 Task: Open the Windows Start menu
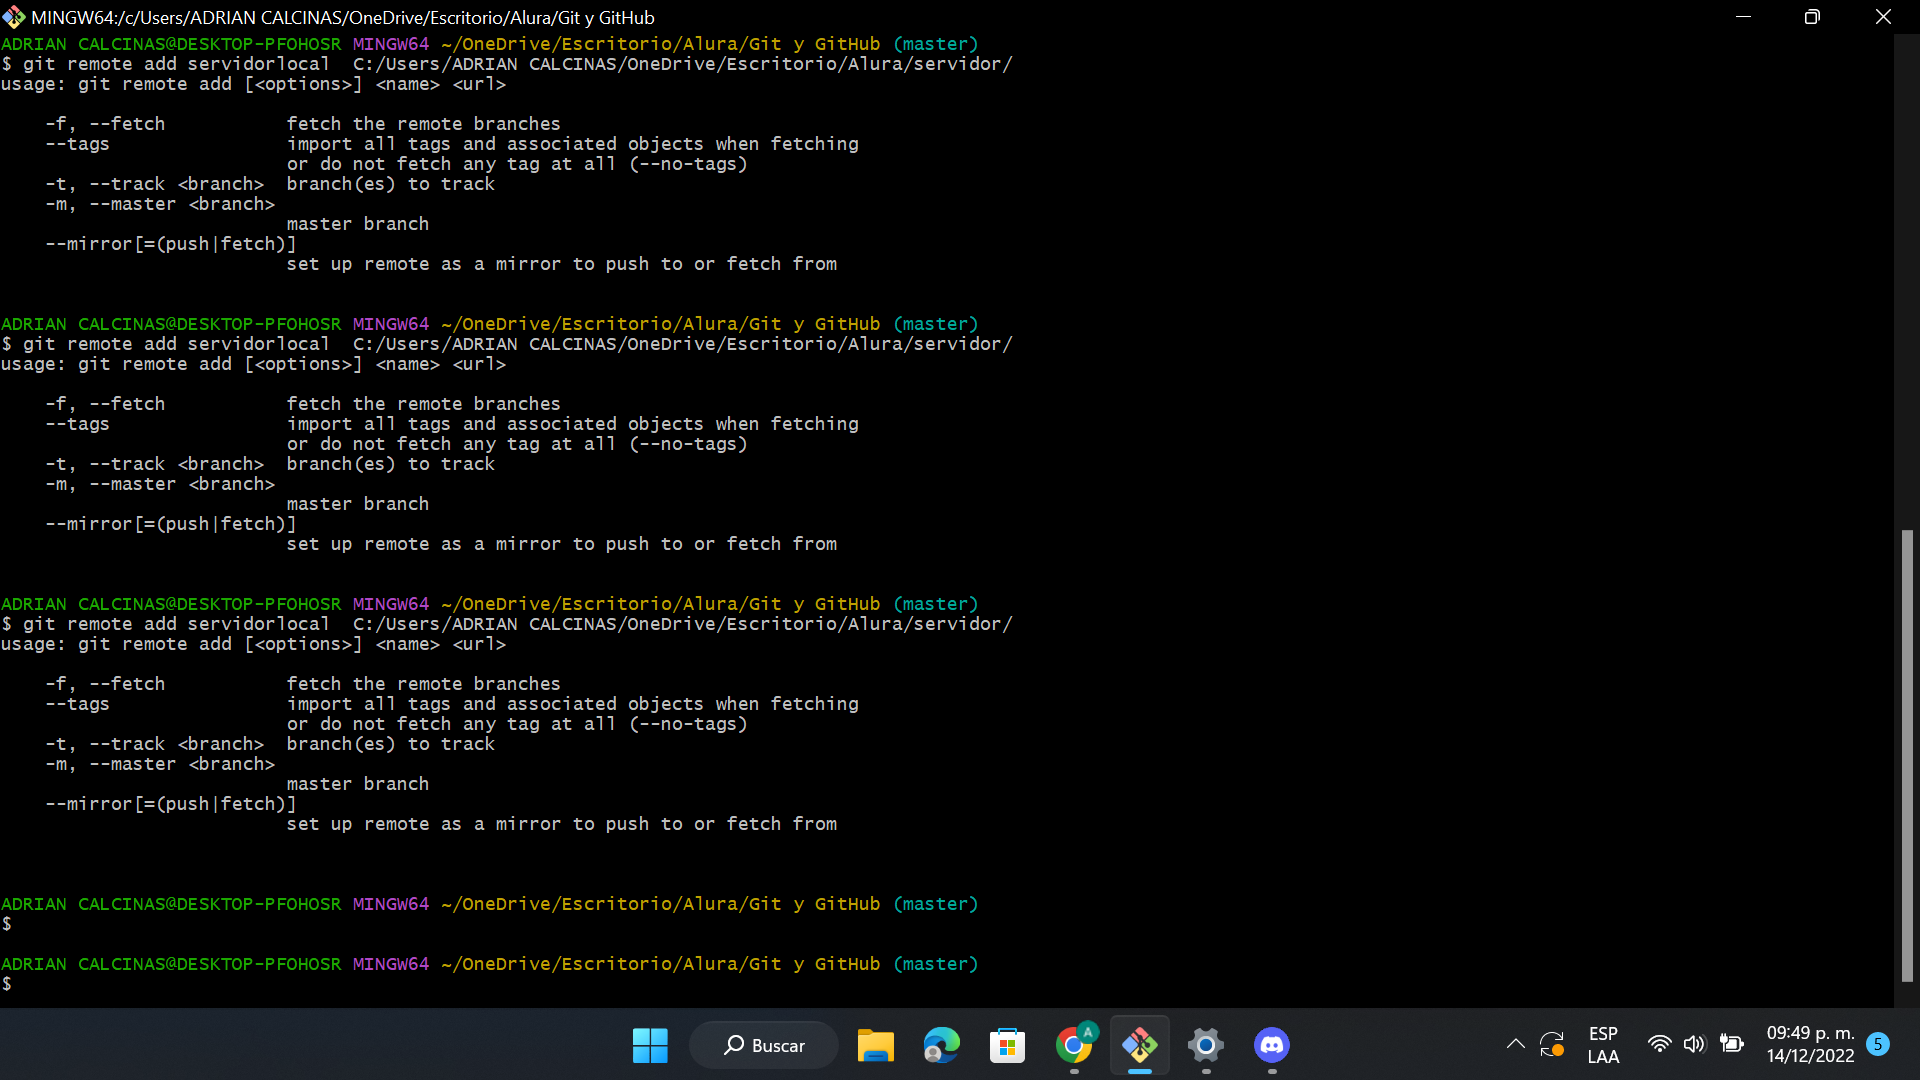click(x=650, y=1045)
